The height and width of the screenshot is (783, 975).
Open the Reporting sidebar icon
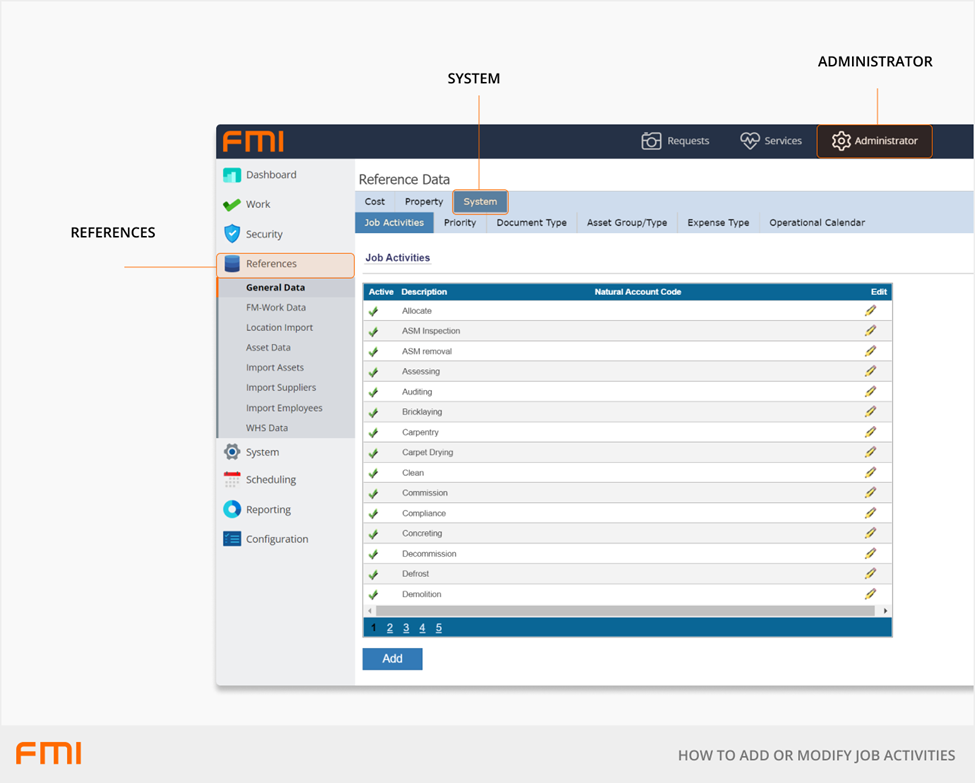[x=232, y=509]
